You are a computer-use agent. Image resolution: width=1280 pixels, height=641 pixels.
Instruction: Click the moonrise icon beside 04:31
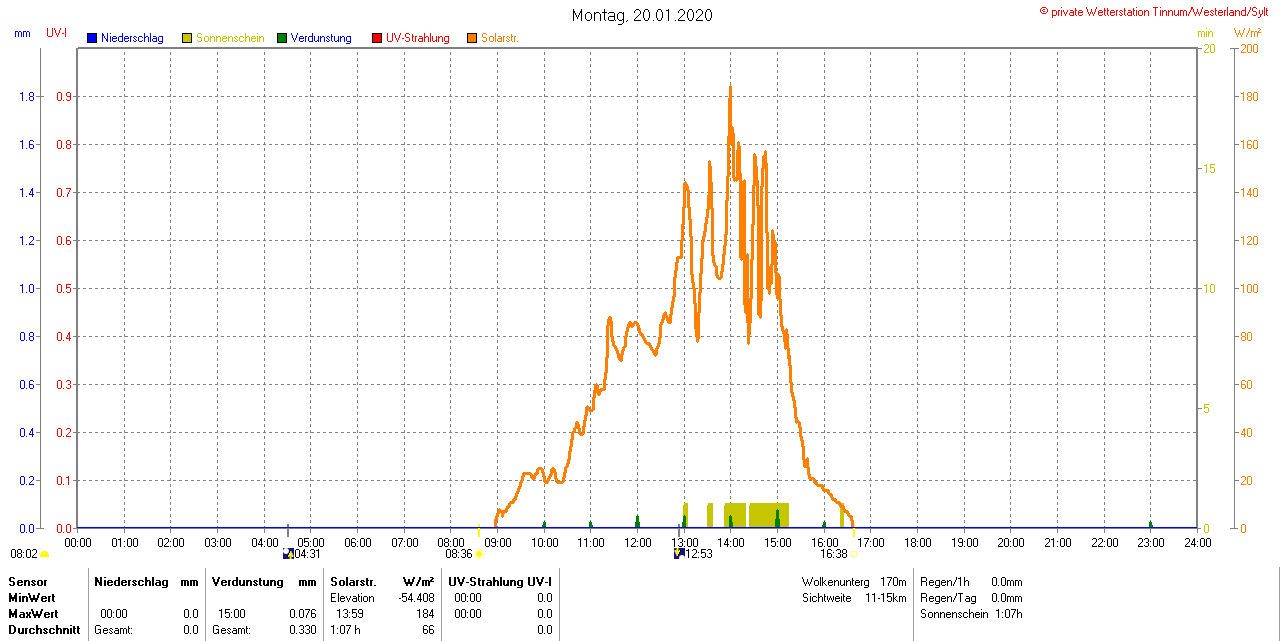tap(288, 553)
